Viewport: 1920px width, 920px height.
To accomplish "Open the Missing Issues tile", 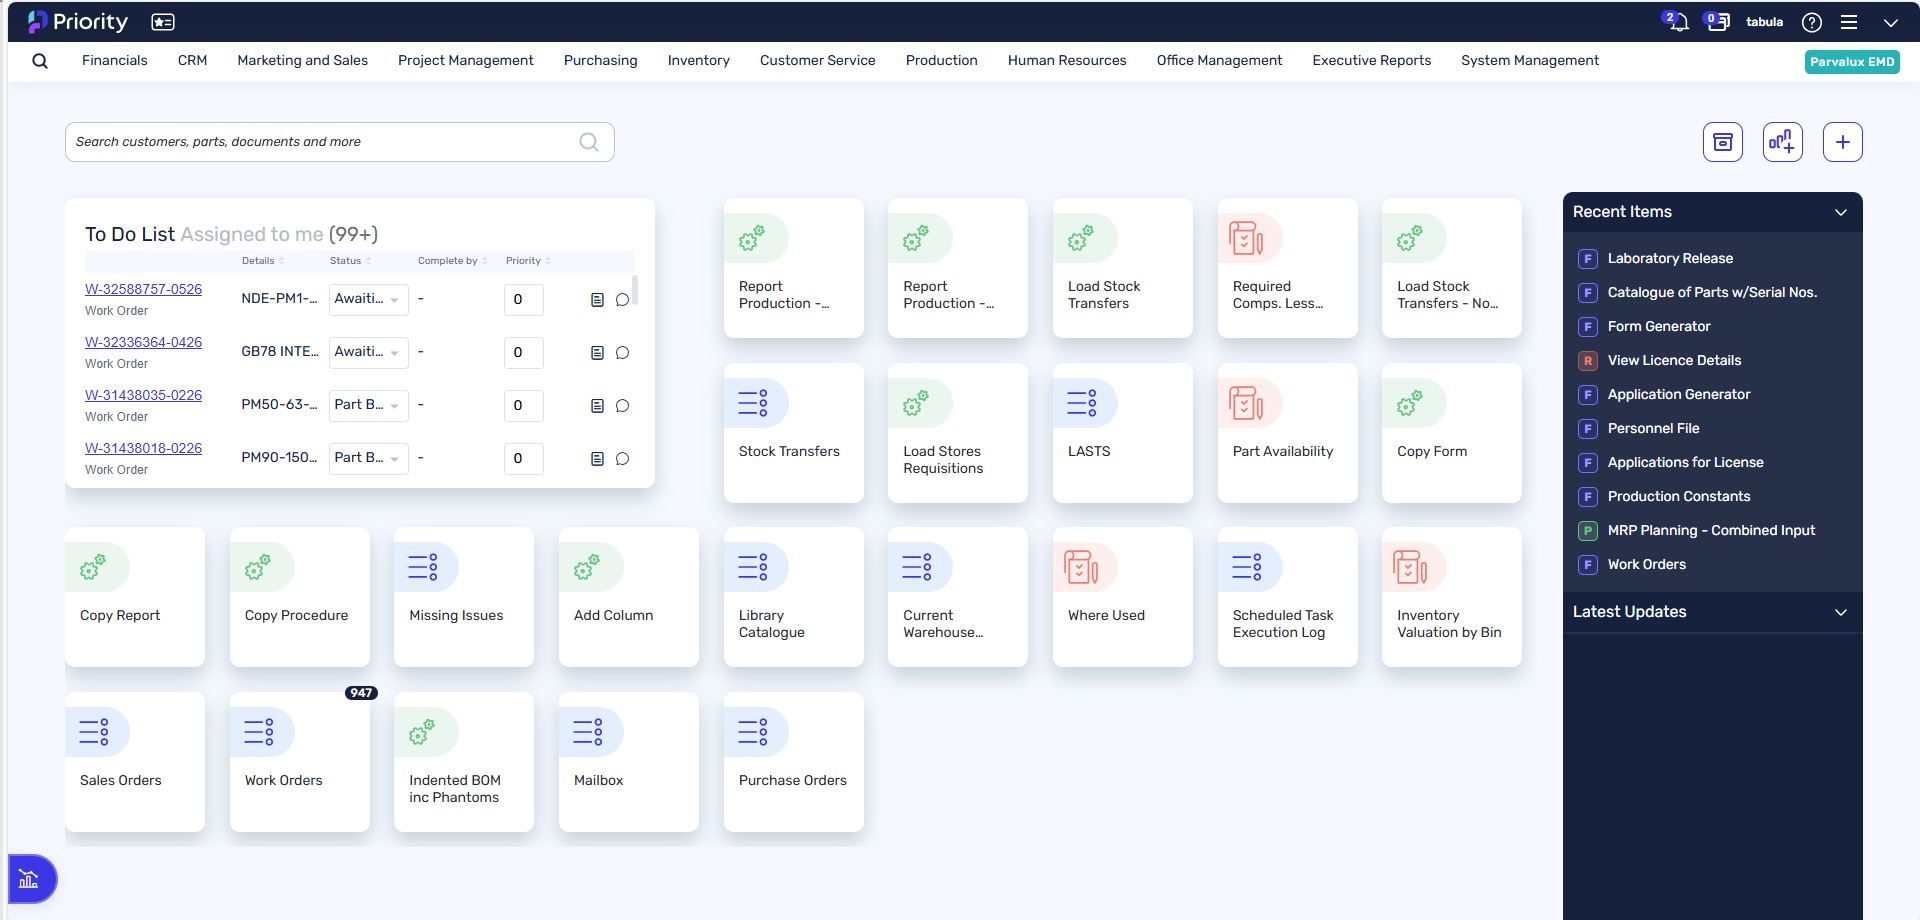I will (464, 597).
